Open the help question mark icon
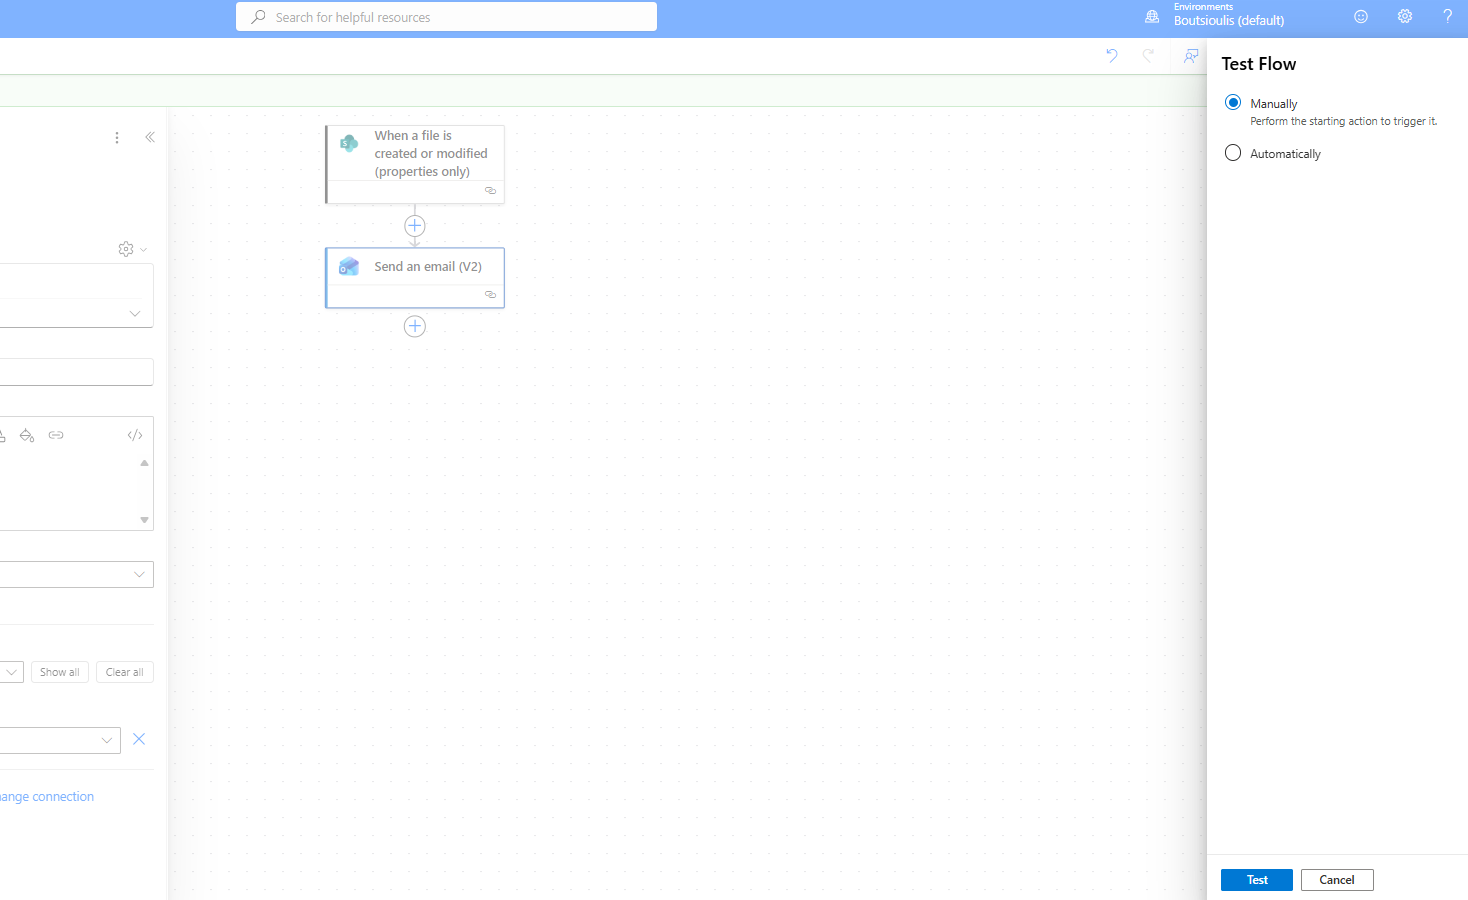The height and width of the screenshot is (900, 1468). [x=1446, y=17]
